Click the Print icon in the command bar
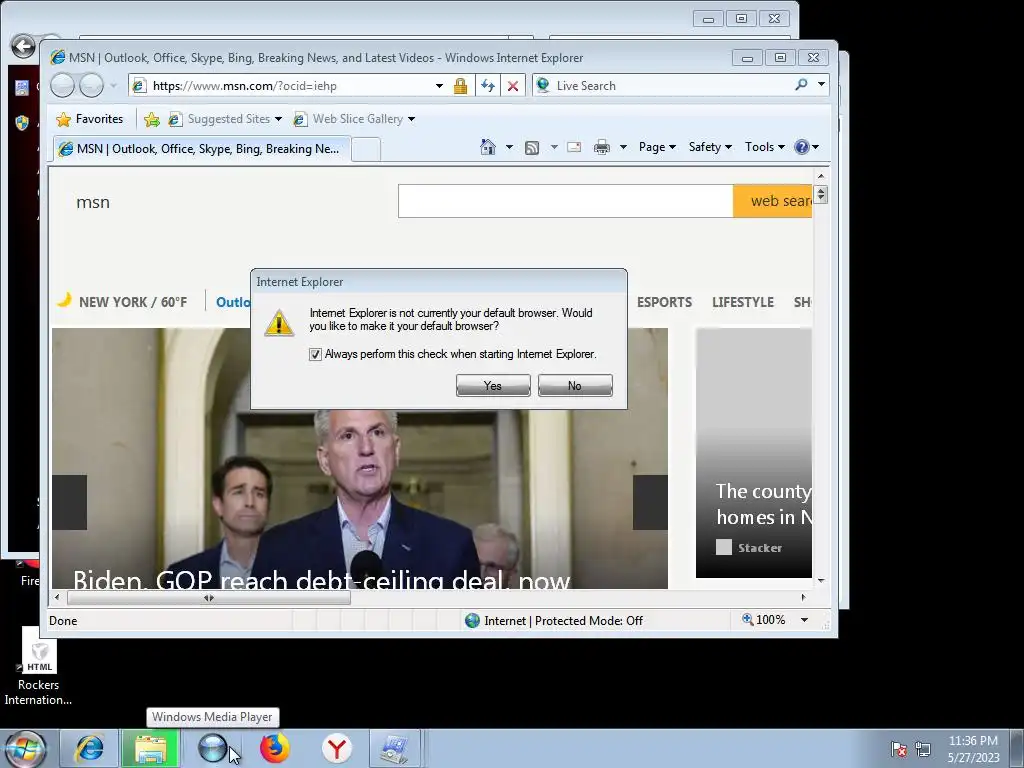 coord(601,148)
